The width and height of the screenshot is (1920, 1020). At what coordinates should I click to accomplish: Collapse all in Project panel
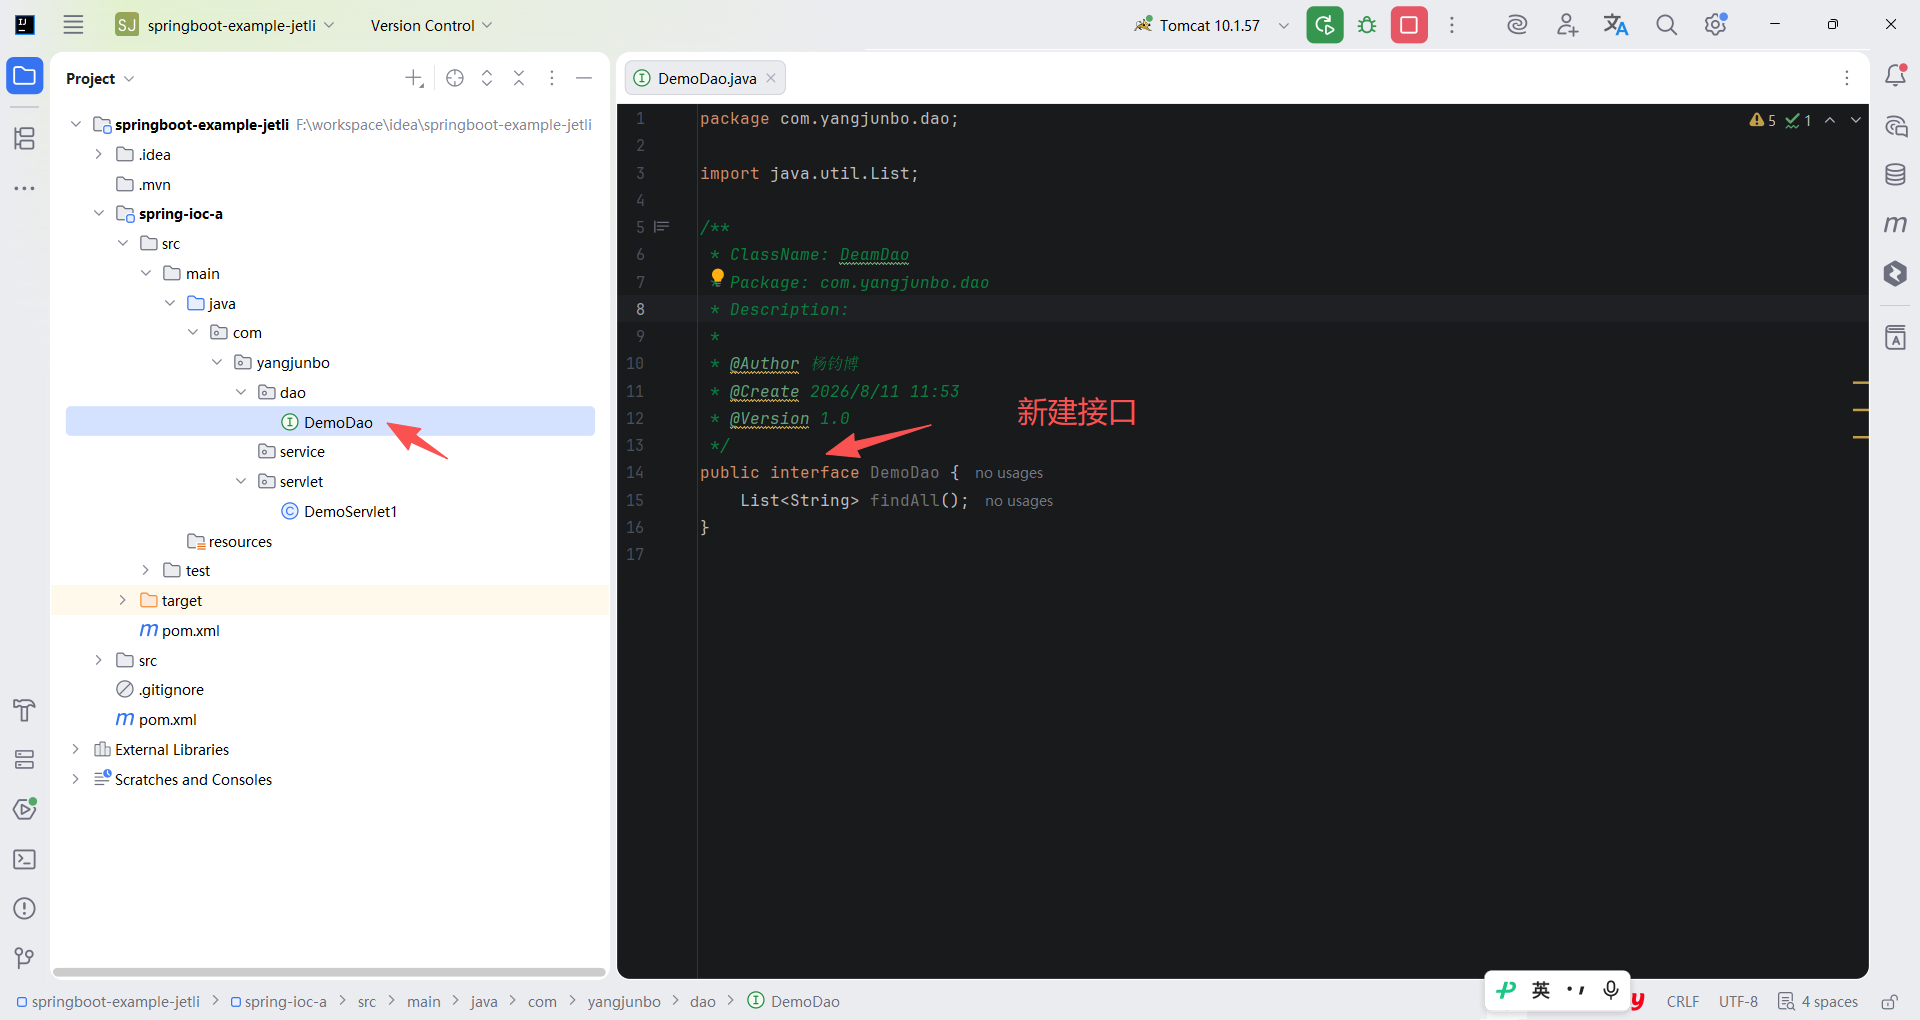point(519,78)
